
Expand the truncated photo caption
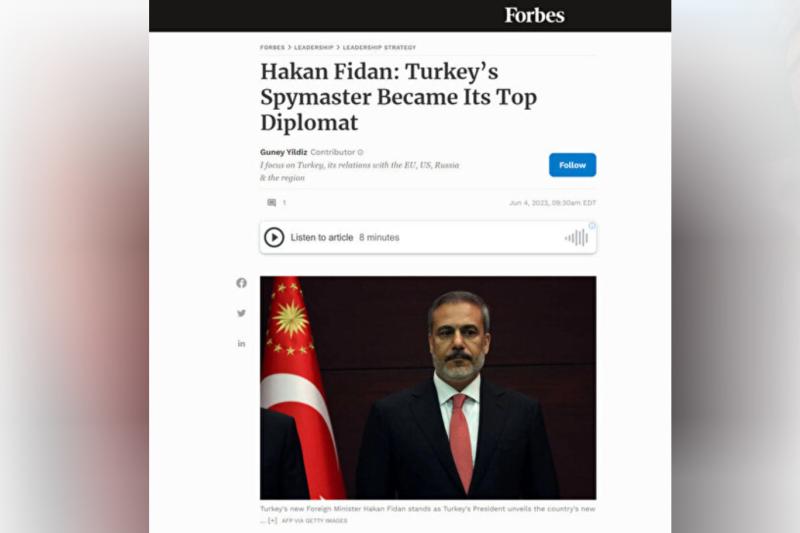tap(273, 521)
